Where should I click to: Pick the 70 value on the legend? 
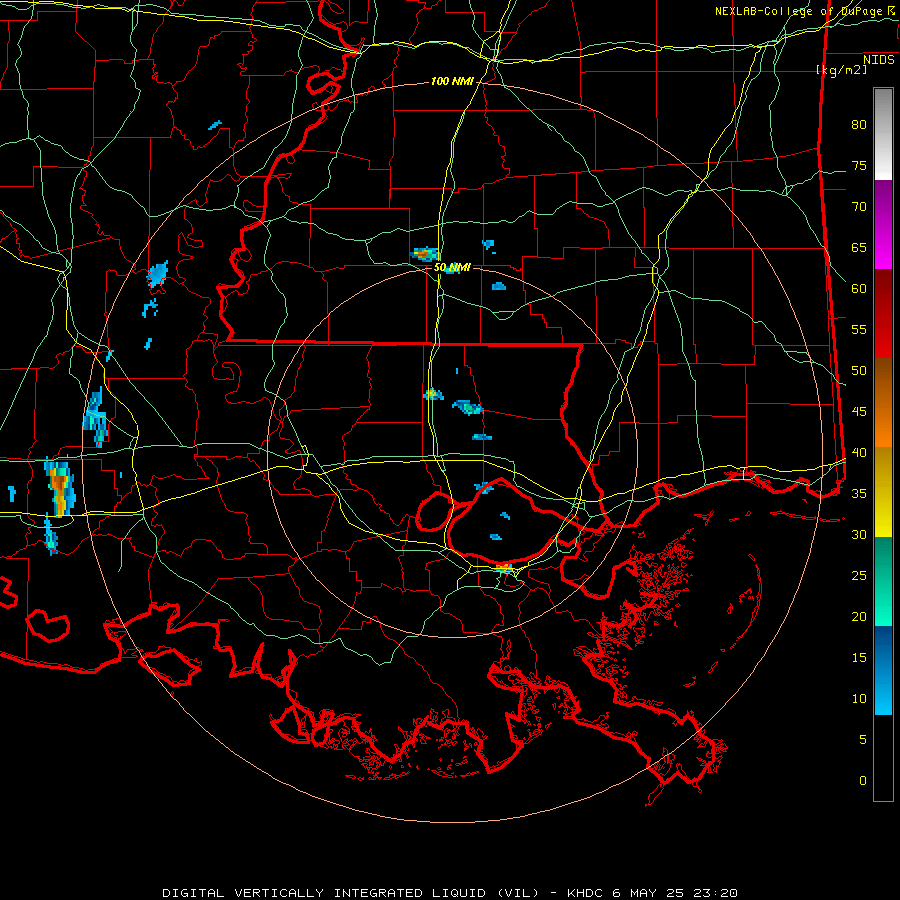coord(859,207)
